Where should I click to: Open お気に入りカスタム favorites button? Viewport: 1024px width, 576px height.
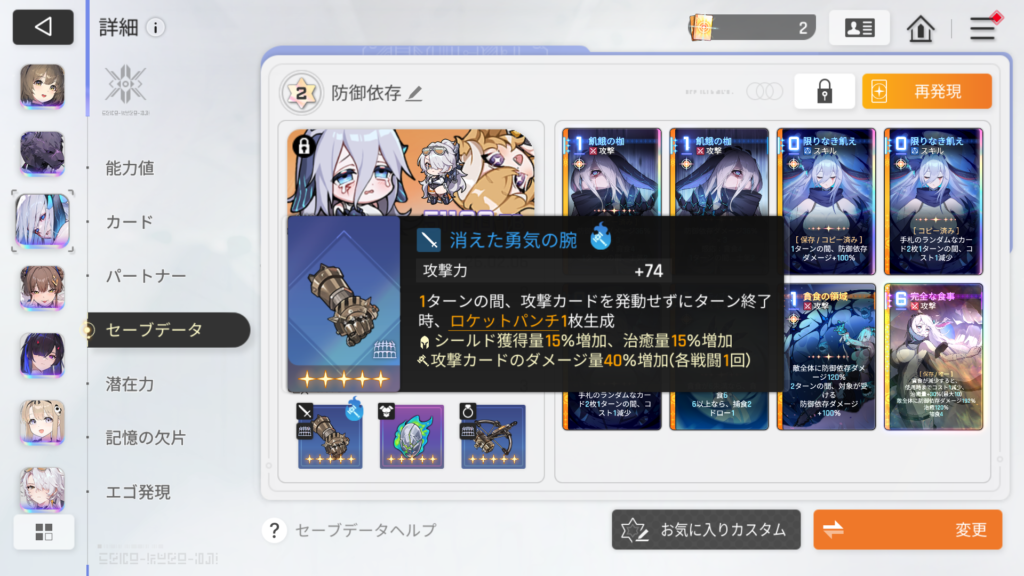click(x=706, y=530)
